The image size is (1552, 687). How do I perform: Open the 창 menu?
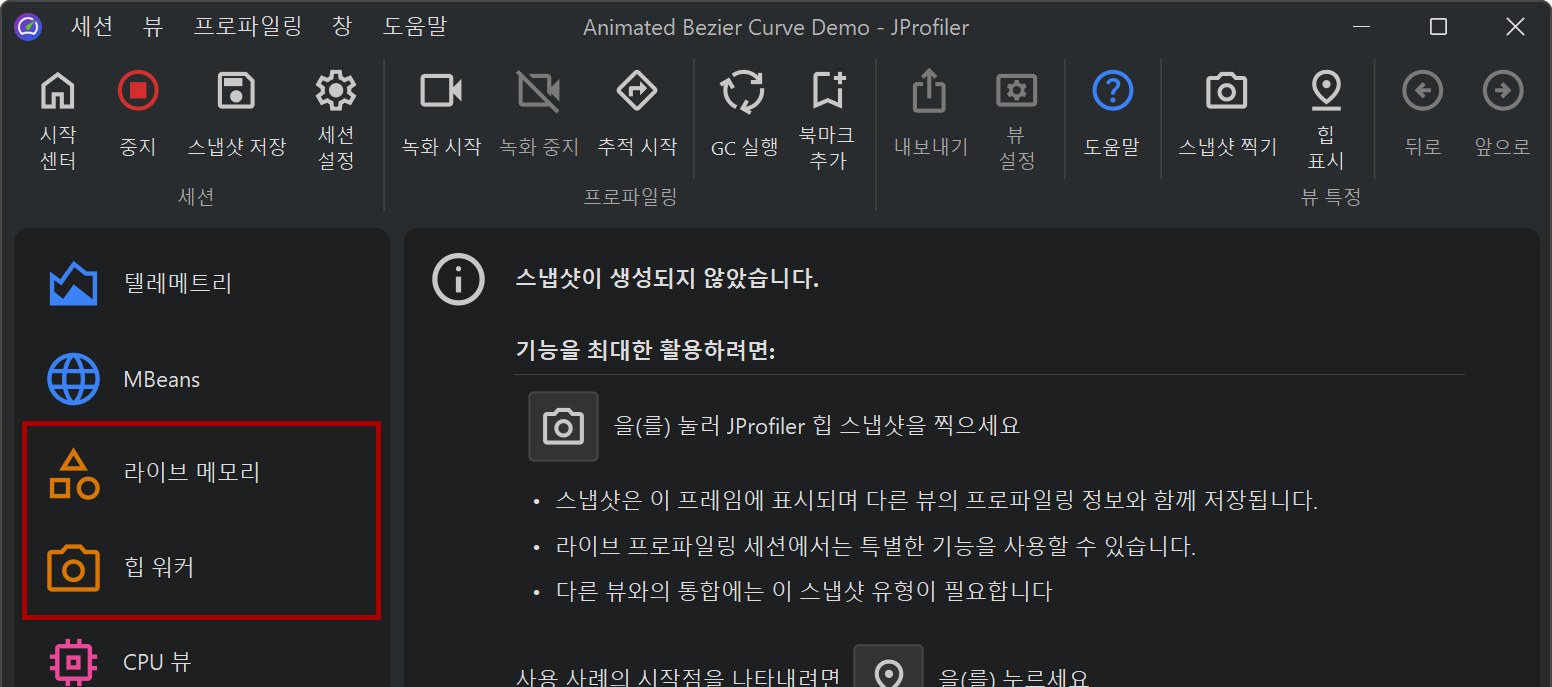pos(342,27)
